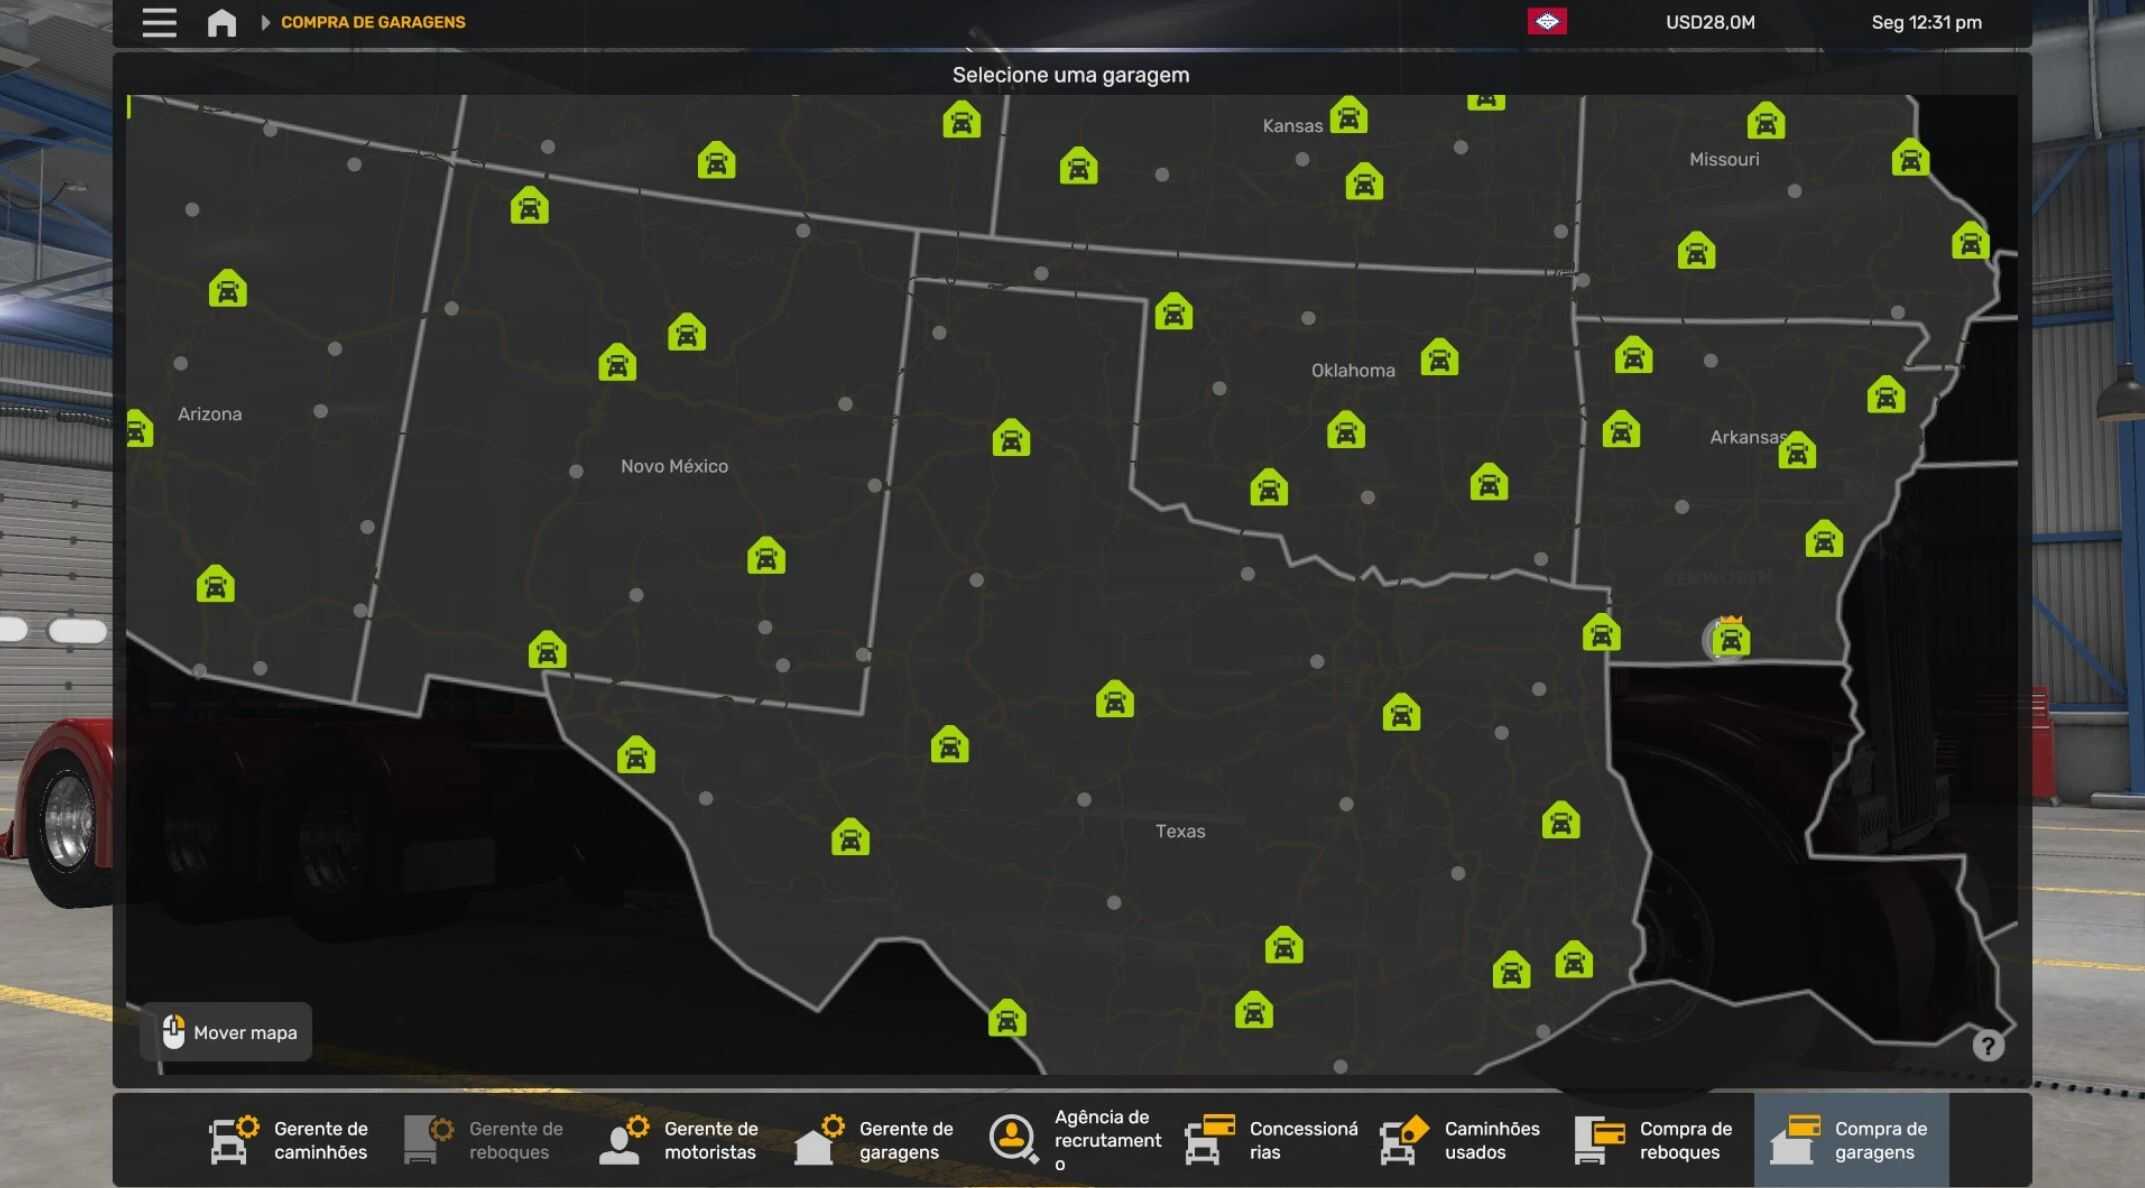The width and height of the screenshot is (2145, 1188).
Task: Open Gerente de garagens tab
Action: 875,1140
